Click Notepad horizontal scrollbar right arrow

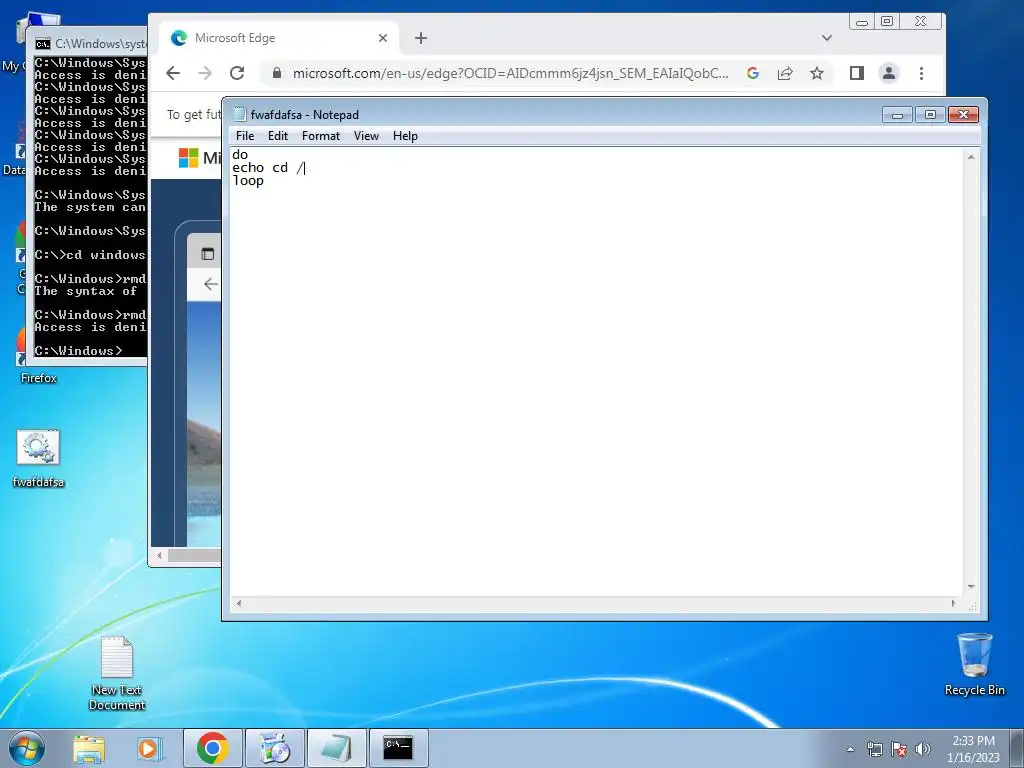[x=953, y=603]
